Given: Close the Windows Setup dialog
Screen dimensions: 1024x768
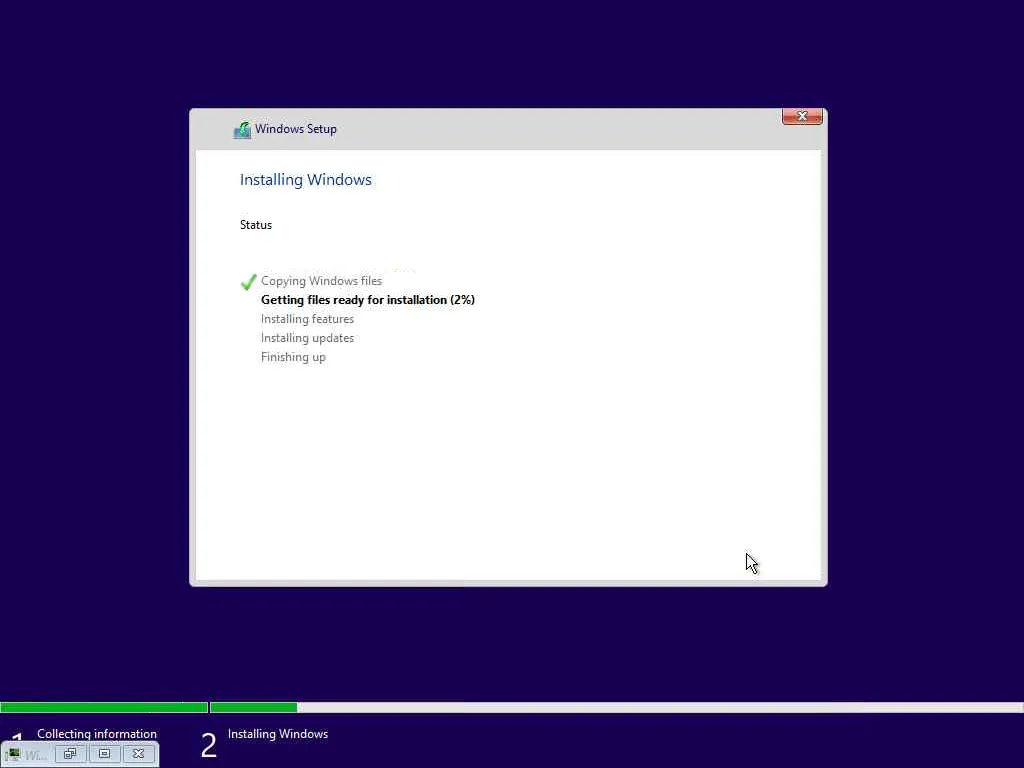Looking at the screenshot, I should click(802, 116).
